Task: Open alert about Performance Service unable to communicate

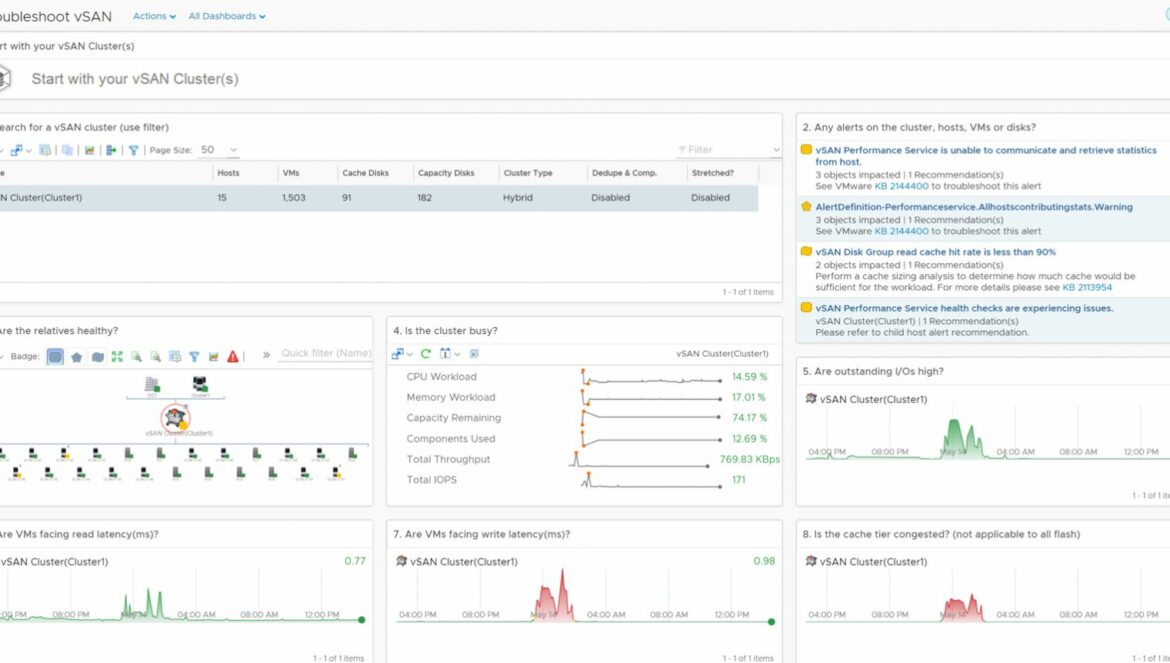Action: 986,156
